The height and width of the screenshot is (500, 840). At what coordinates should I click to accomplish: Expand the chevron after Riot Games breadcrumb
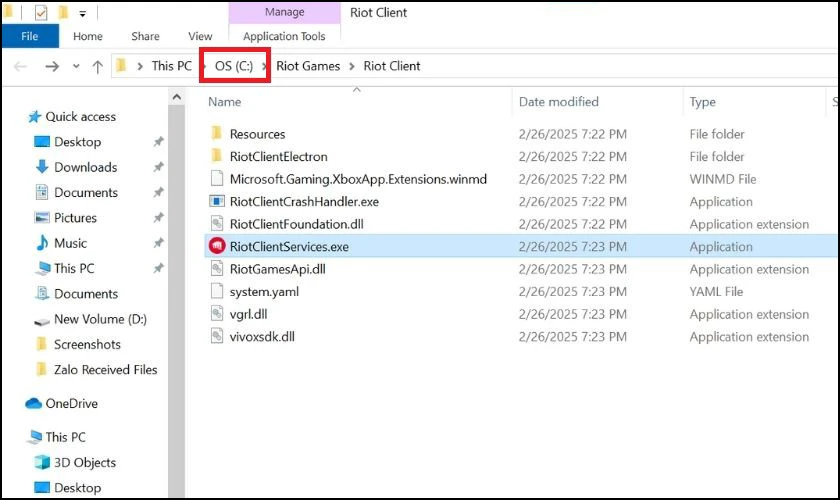(352, 66)
